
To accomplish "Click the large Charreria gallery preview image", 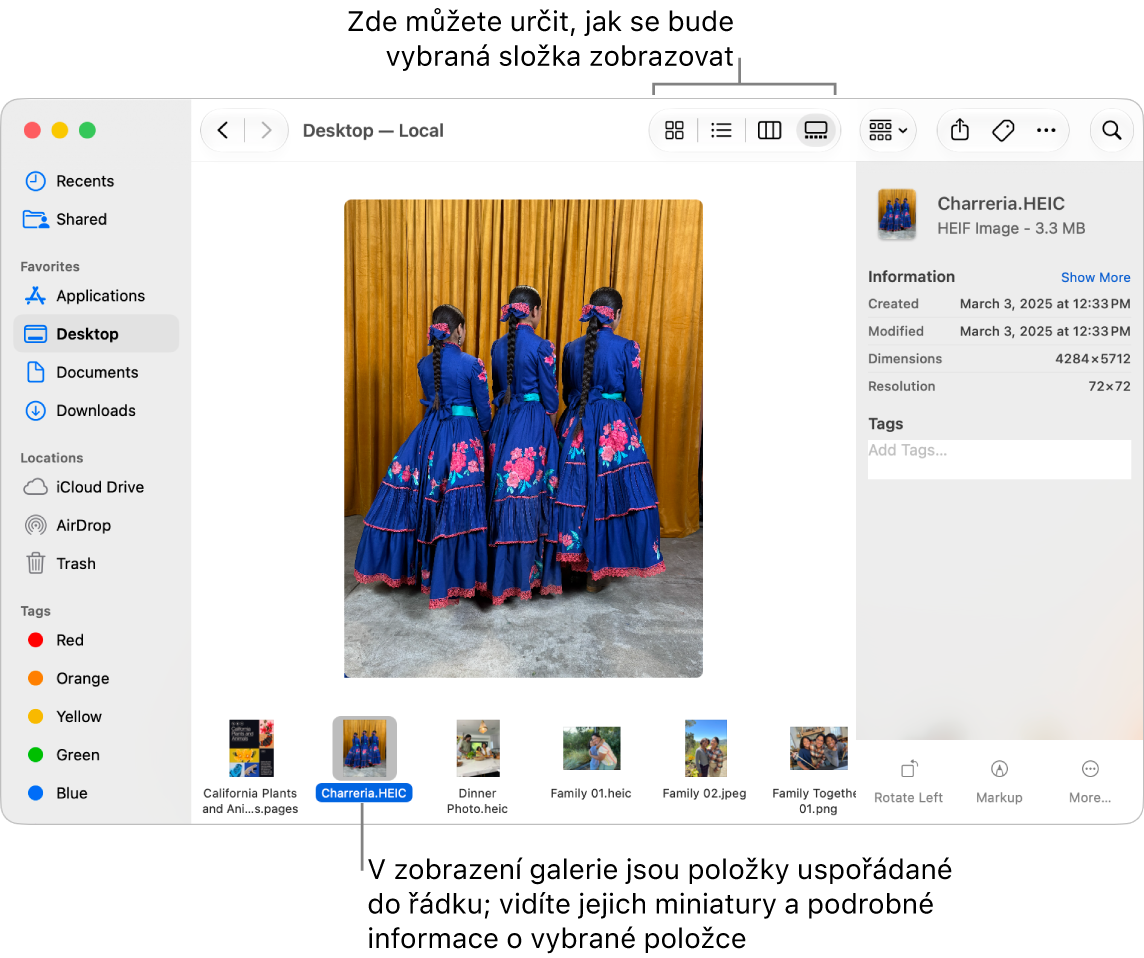I will pyautogui.click(x=523, y=439).
